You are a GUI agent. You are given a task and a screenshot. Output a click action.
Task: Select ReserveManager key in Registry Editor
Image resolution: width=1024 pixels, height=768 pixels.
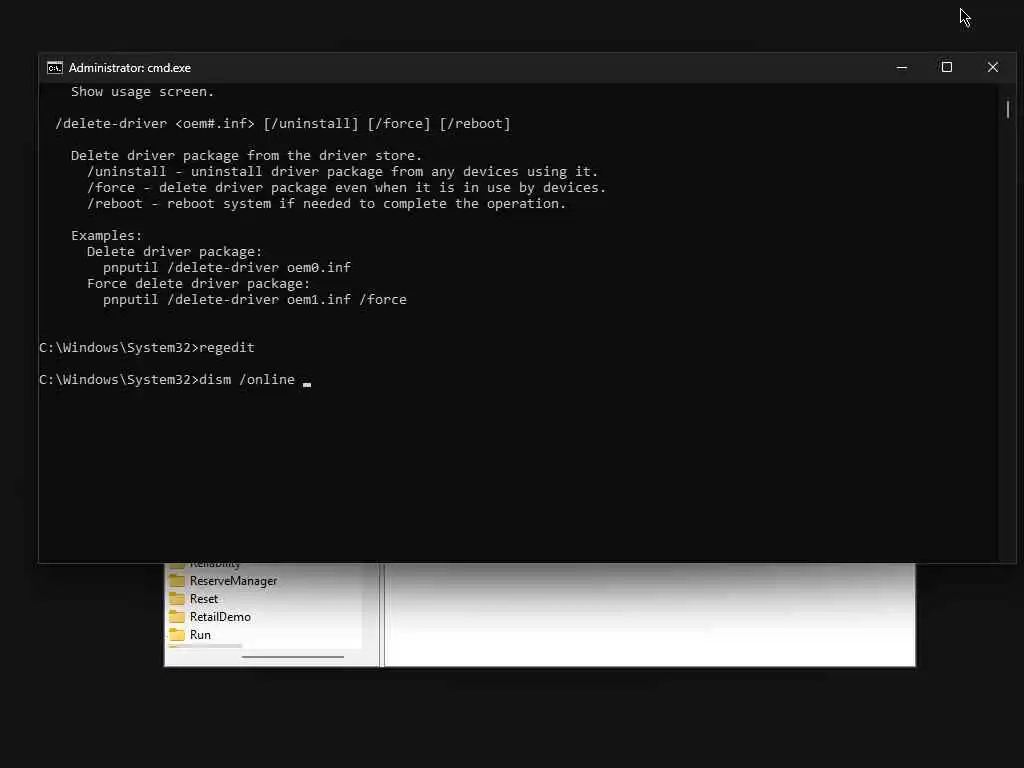233,581
